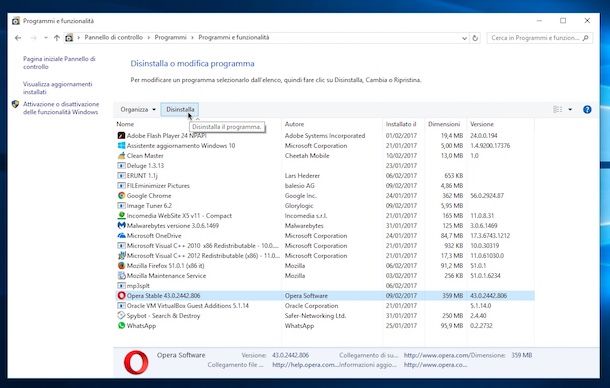Click the Oracle VM VirtualBox Guest Additions icon
Image resolution: width=610 pixels, height=388 pixels.
click(x=121, y=305)
